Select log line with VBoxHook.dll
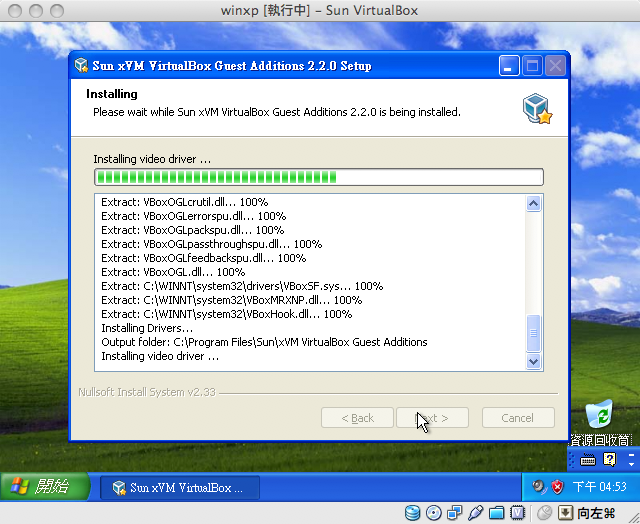 tap(227, 314)
